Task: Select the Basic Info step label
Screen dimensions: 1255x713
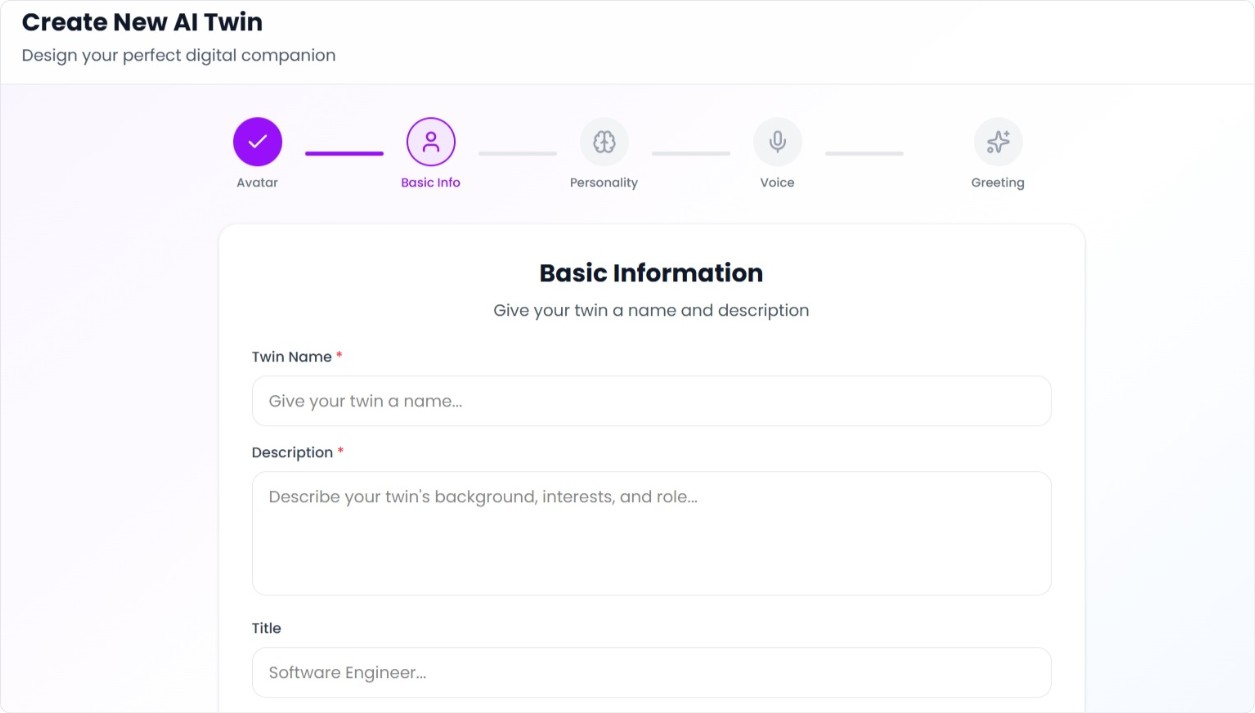Action: coord(431,183)
